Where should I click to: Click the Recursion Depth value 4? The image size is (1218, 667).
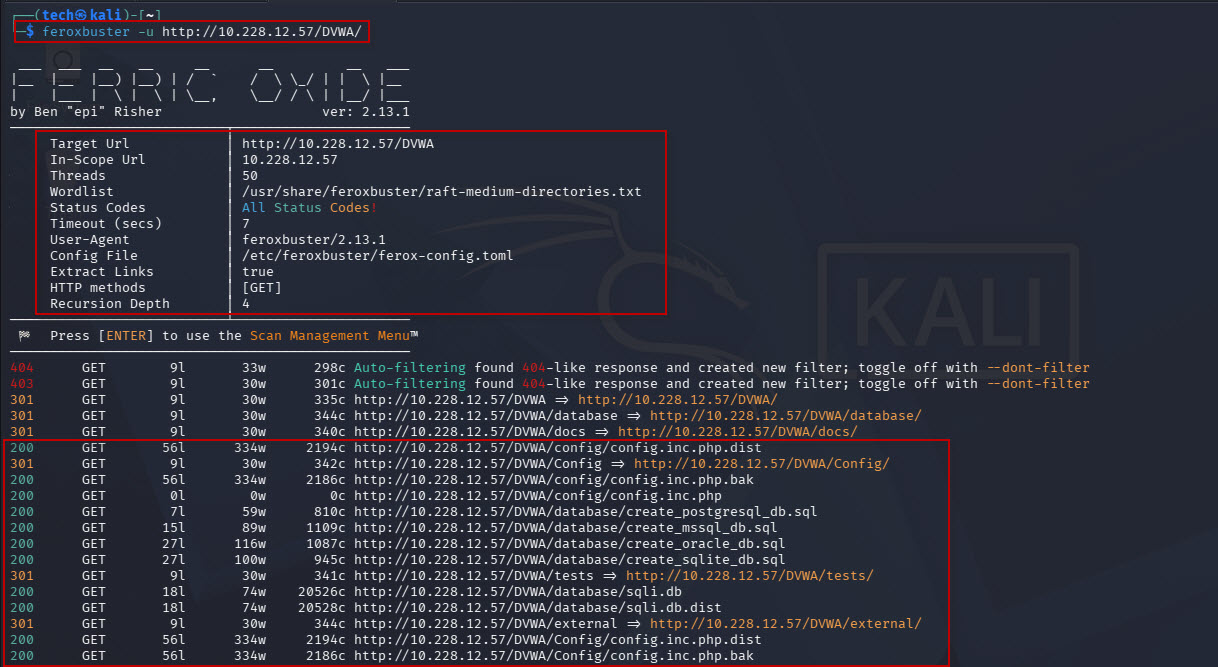tap(246, 304)
